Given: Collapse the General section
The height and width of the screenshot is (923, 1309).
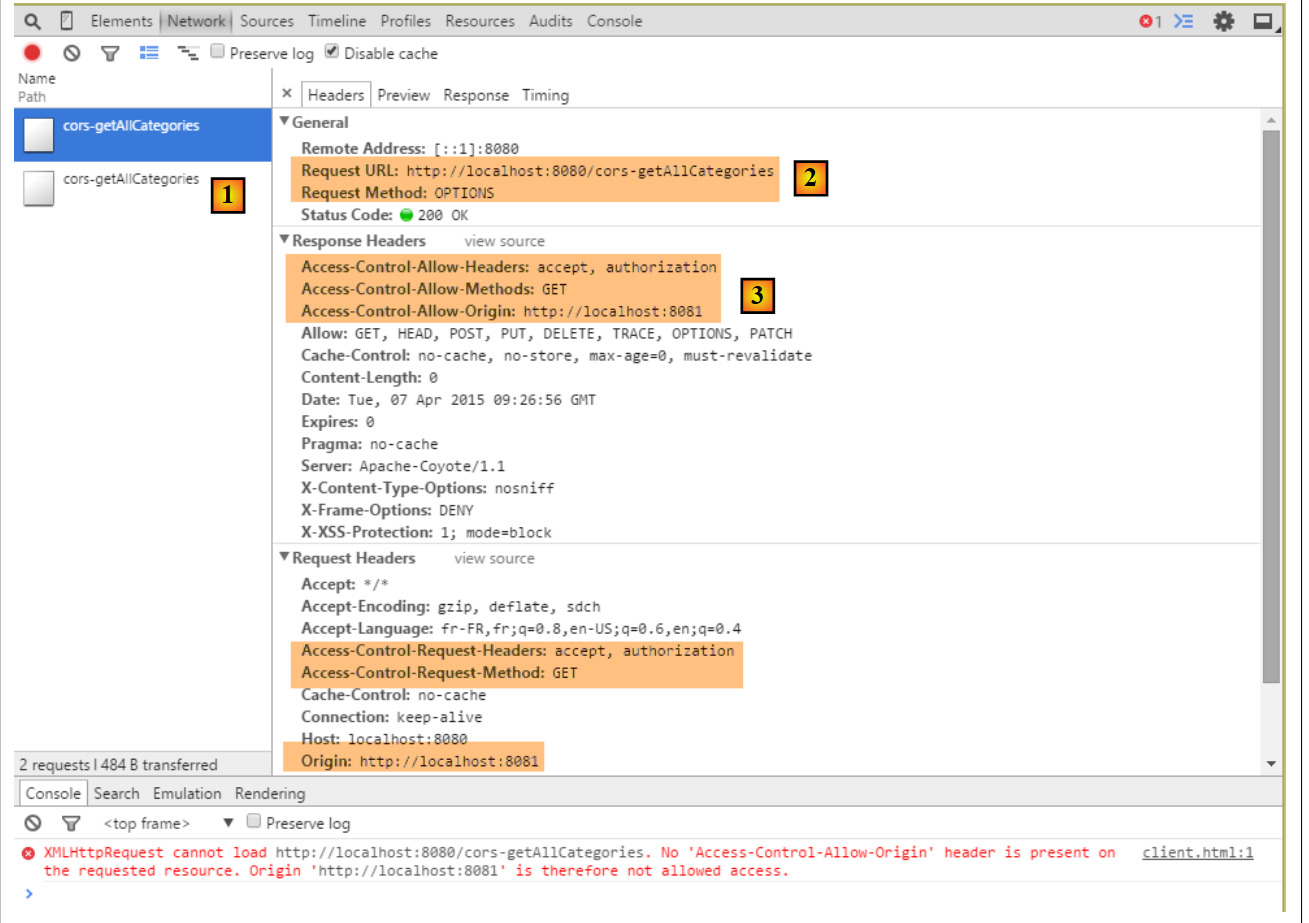Looking at the screenshot, I should (x=284, y=122).
